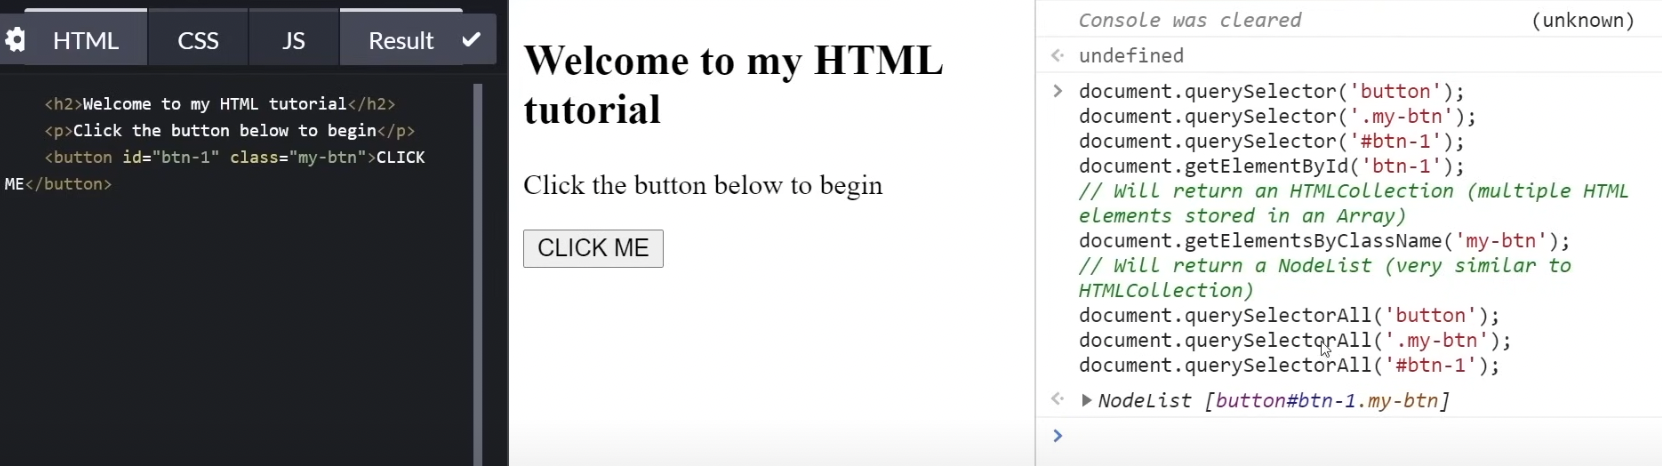Click the "Console was cleared" message
Image resolution: width=1662 pixels, height=466 pixels.
1190,20
